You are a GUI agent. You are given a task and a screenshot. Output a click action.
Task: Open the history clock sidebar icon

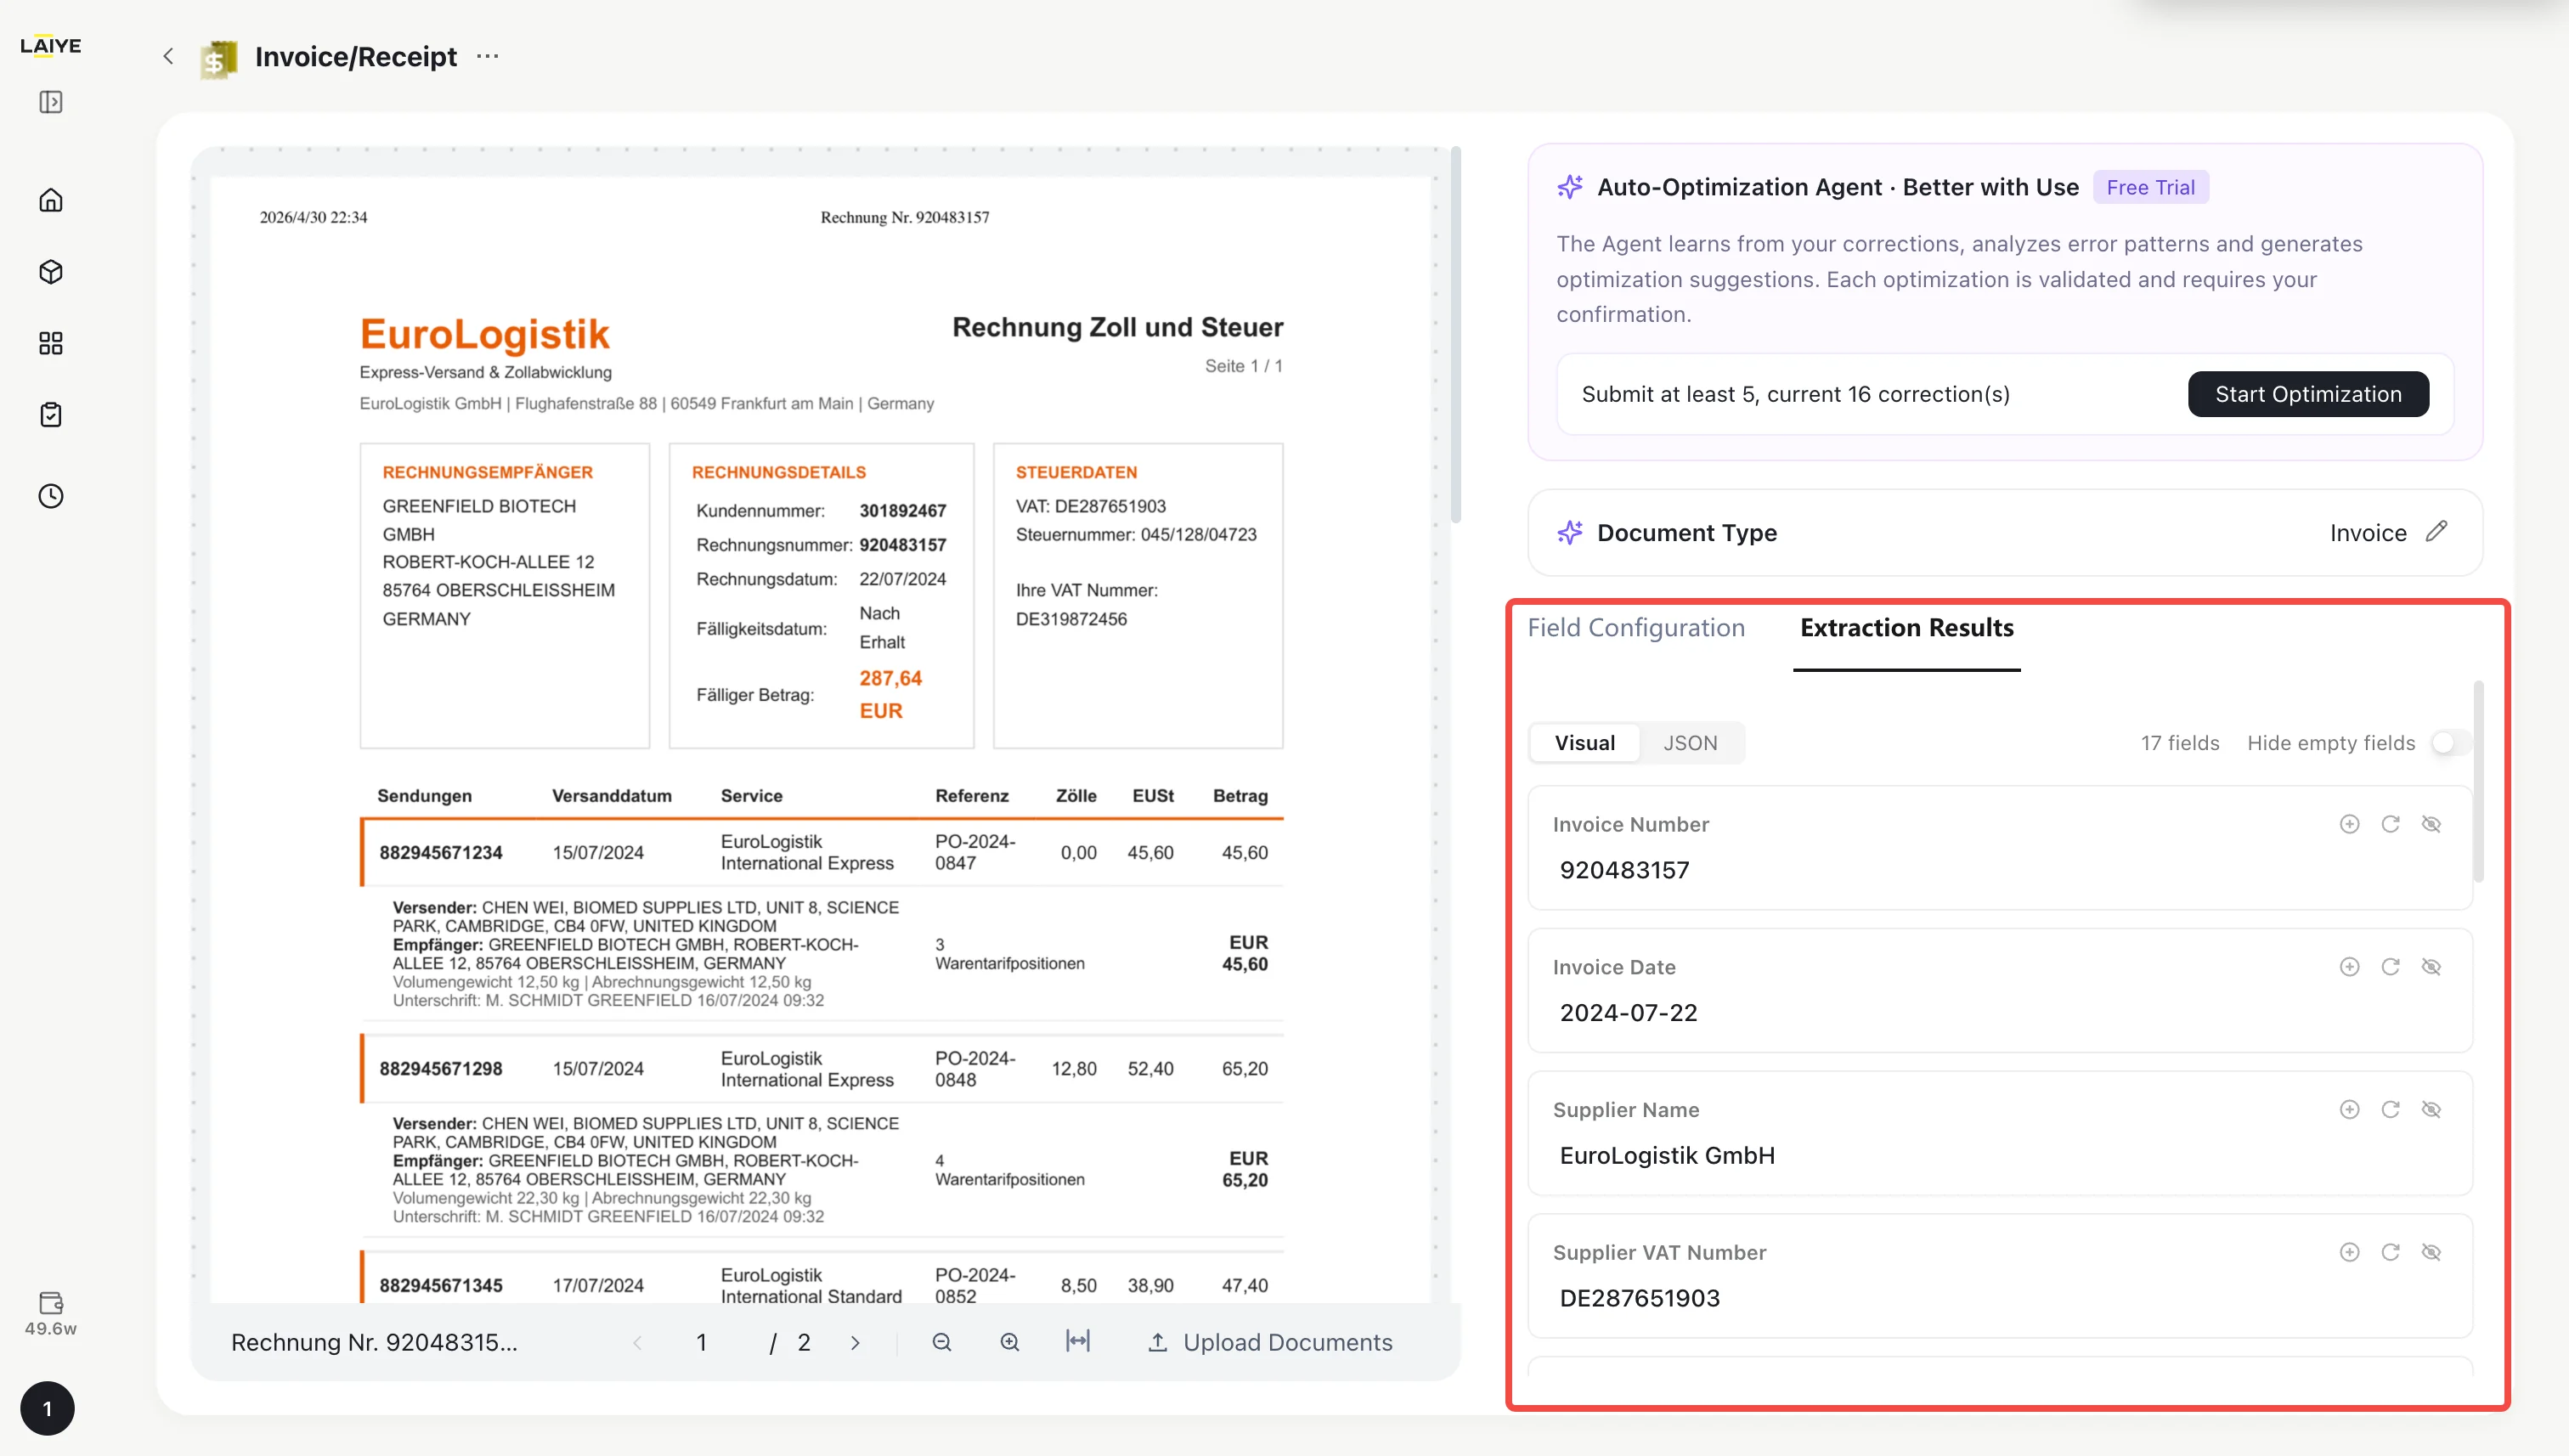click(x=51, y=496)
